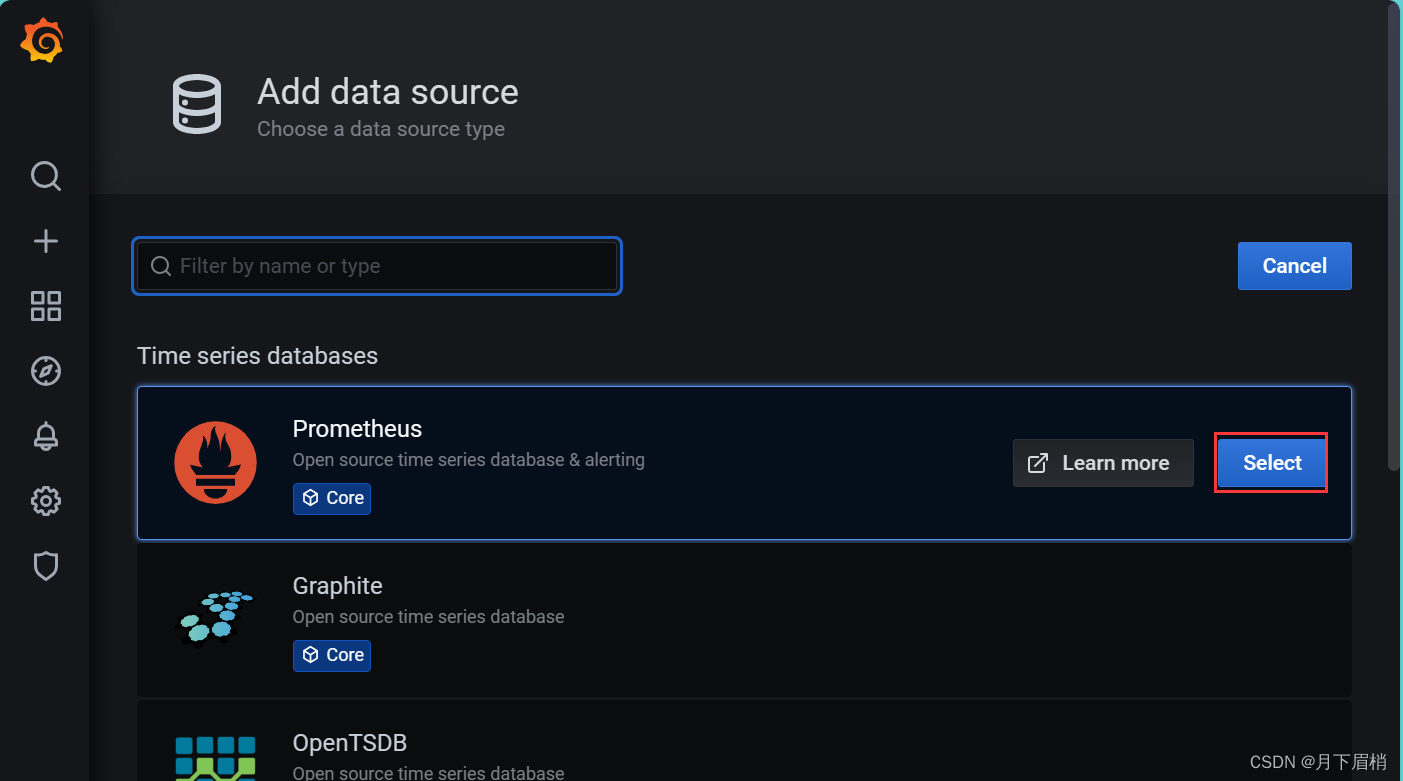Click external link icon in Learn more

1038,463
